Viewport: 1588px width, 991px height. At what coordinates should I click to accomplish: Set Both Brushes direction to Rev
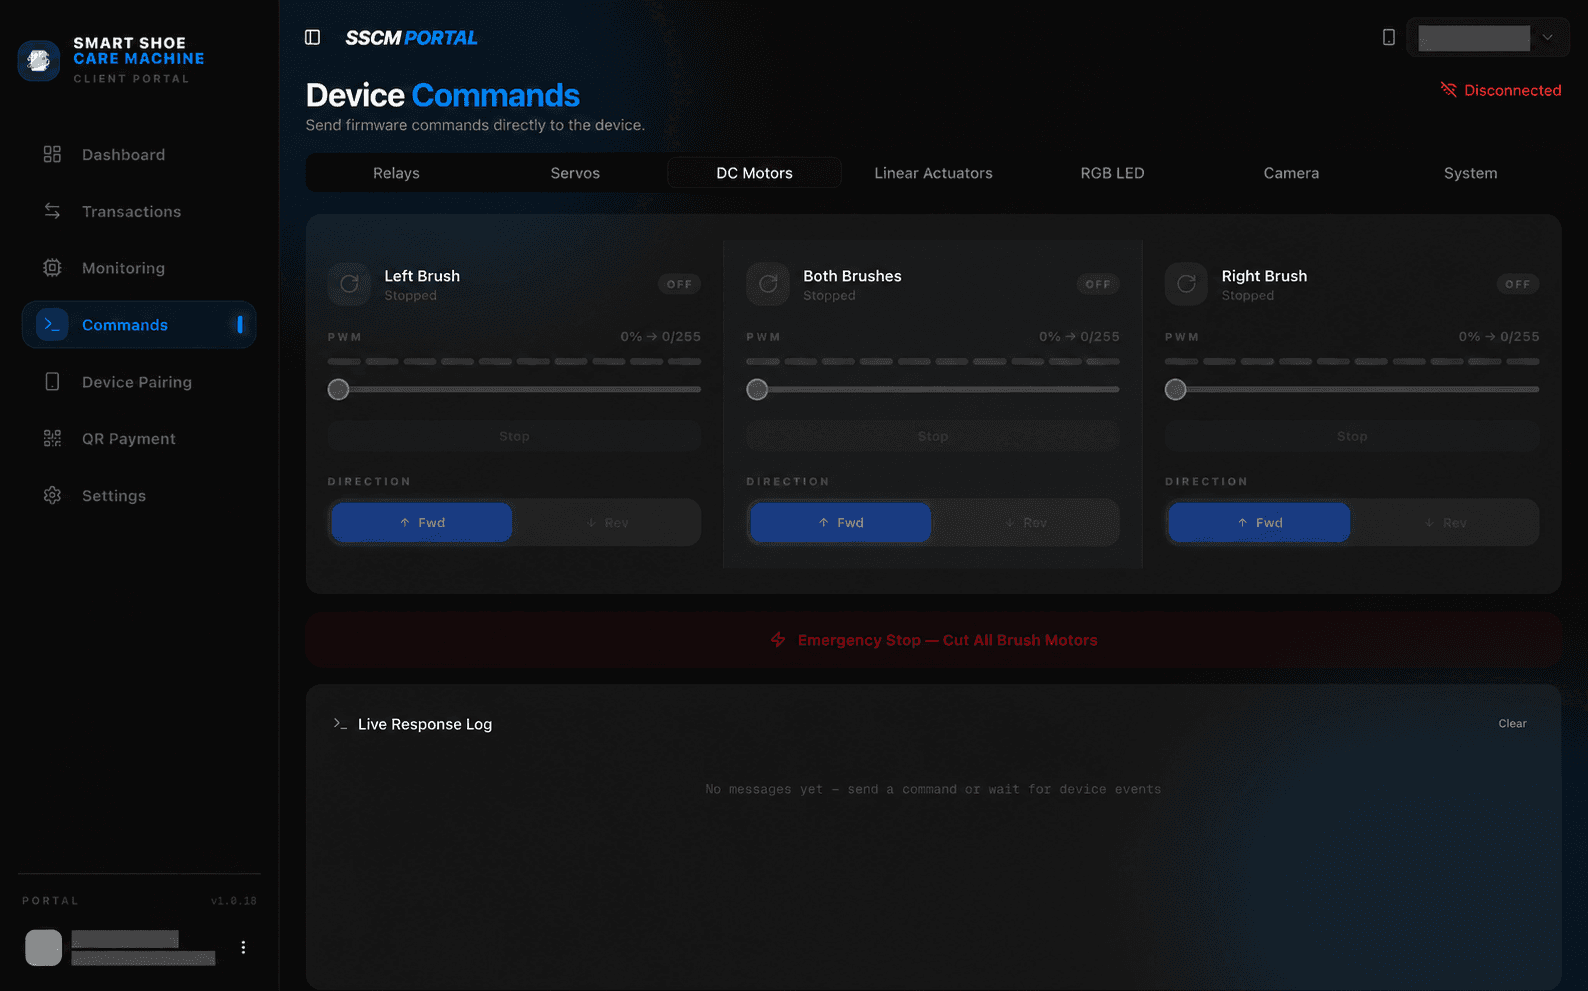[x=1026, y=523]
